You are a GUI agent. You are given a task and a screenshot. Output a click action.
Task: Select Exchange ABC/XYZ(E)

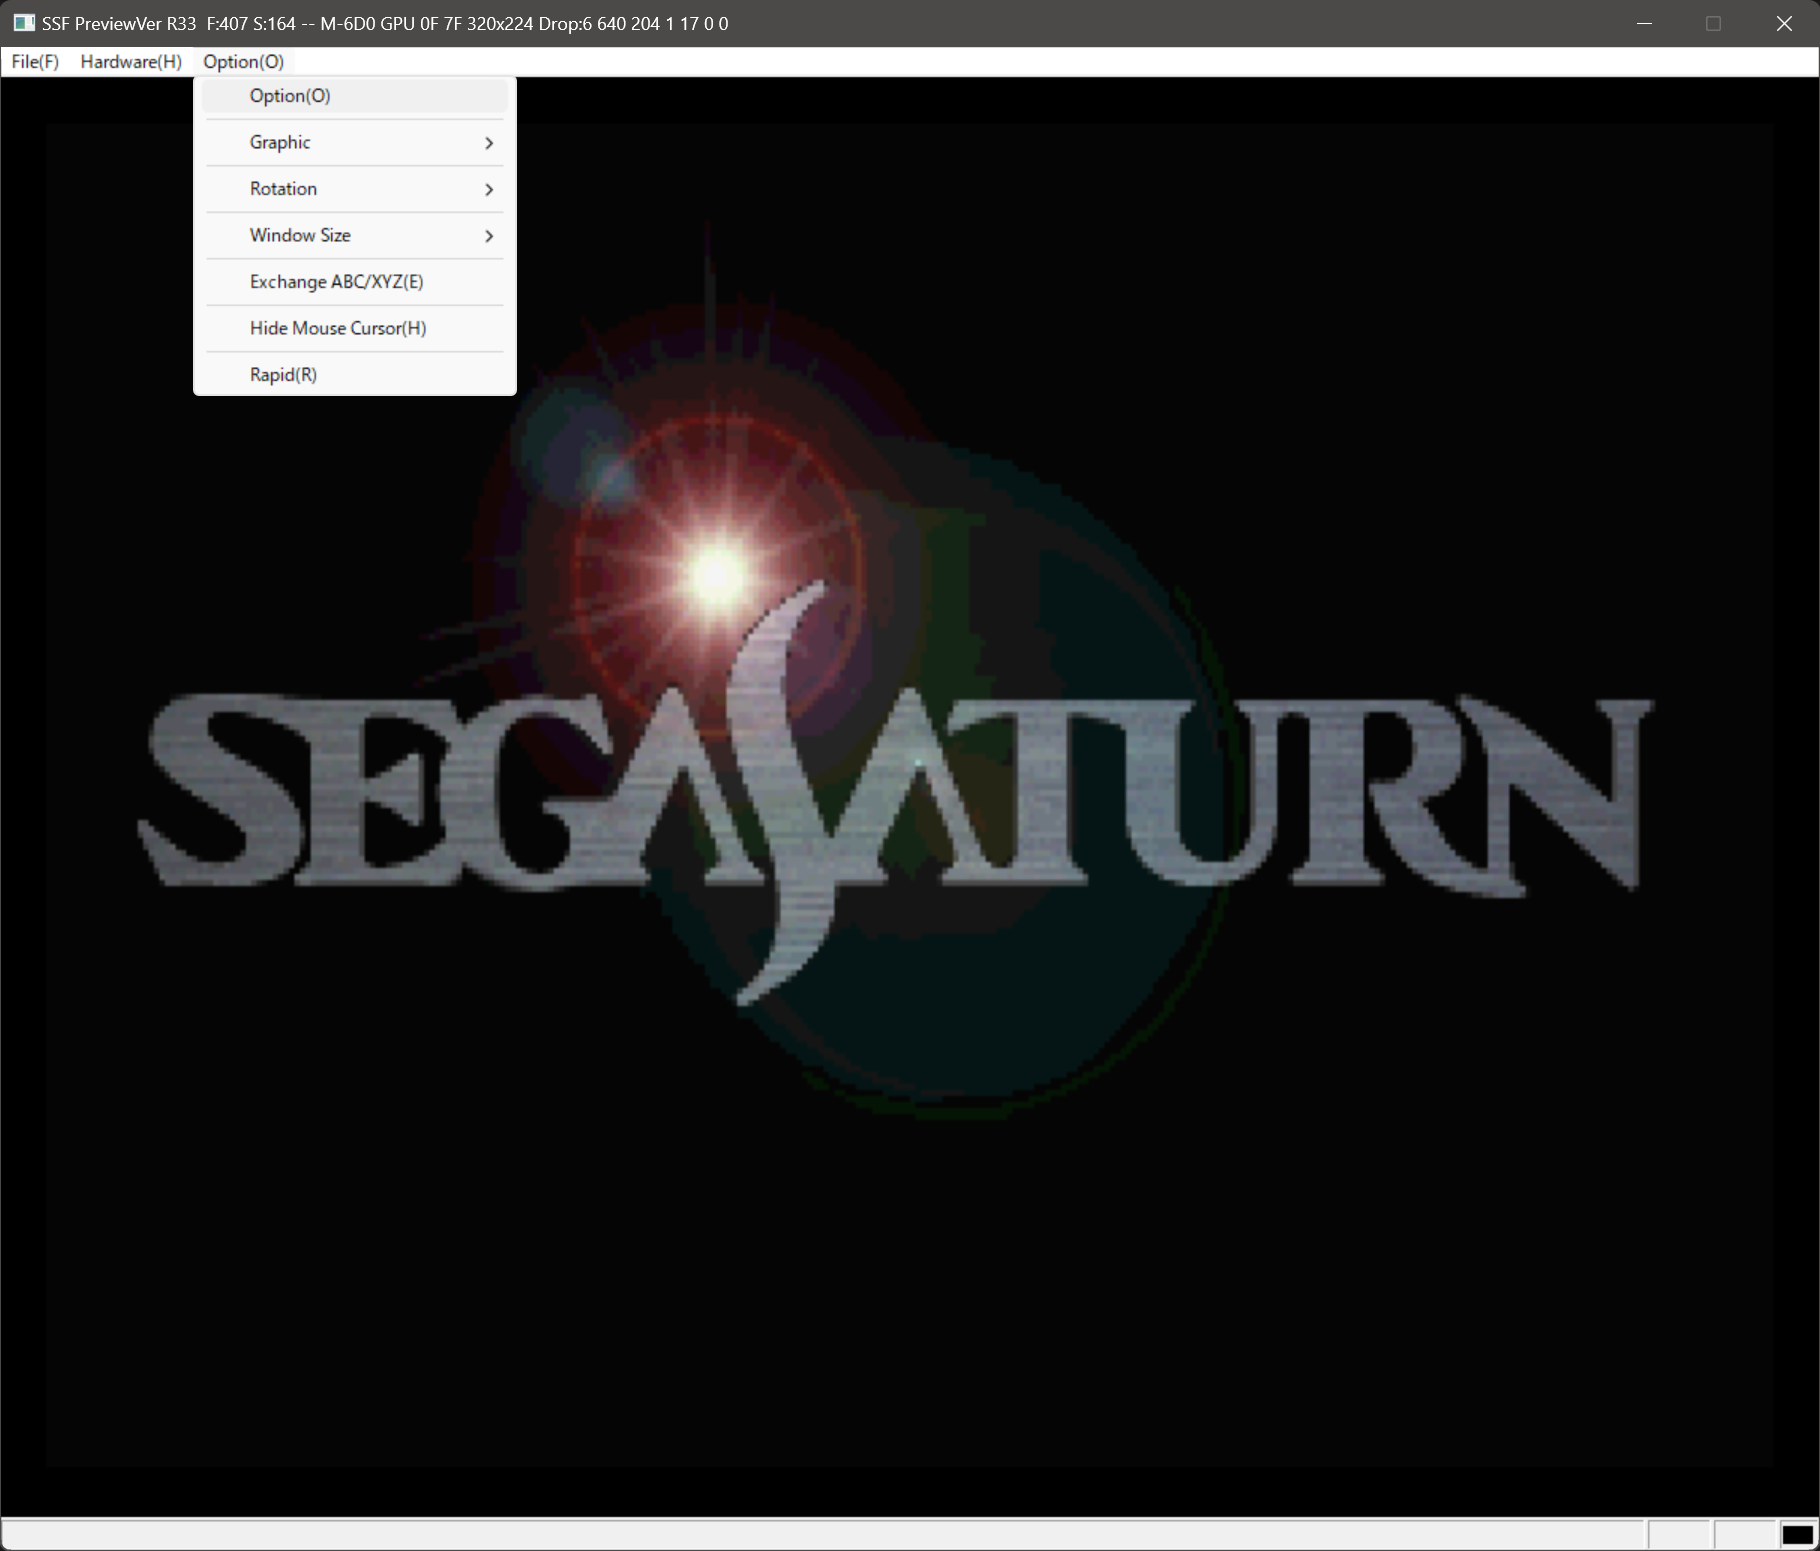pos(355,282)
